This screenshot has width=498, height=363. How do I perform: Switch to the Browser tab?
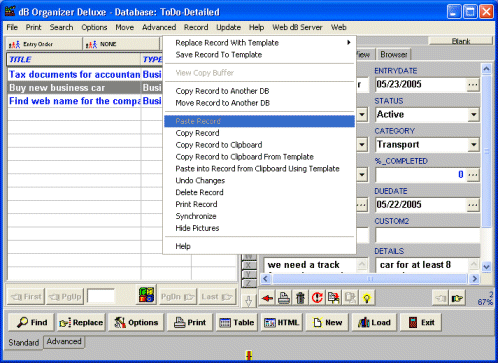(394, 54)
